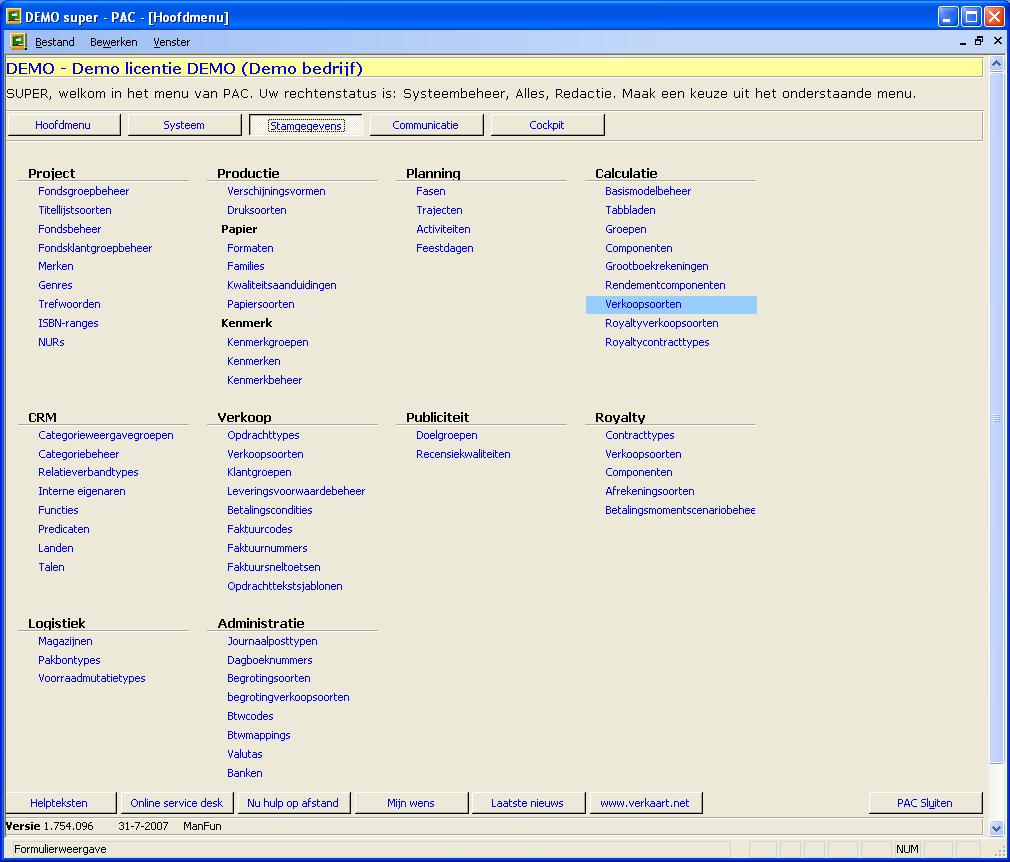Open Opdrachttekstsjablonen link
The width and height of the screenshot is (1010, 862).
(285, 586)
